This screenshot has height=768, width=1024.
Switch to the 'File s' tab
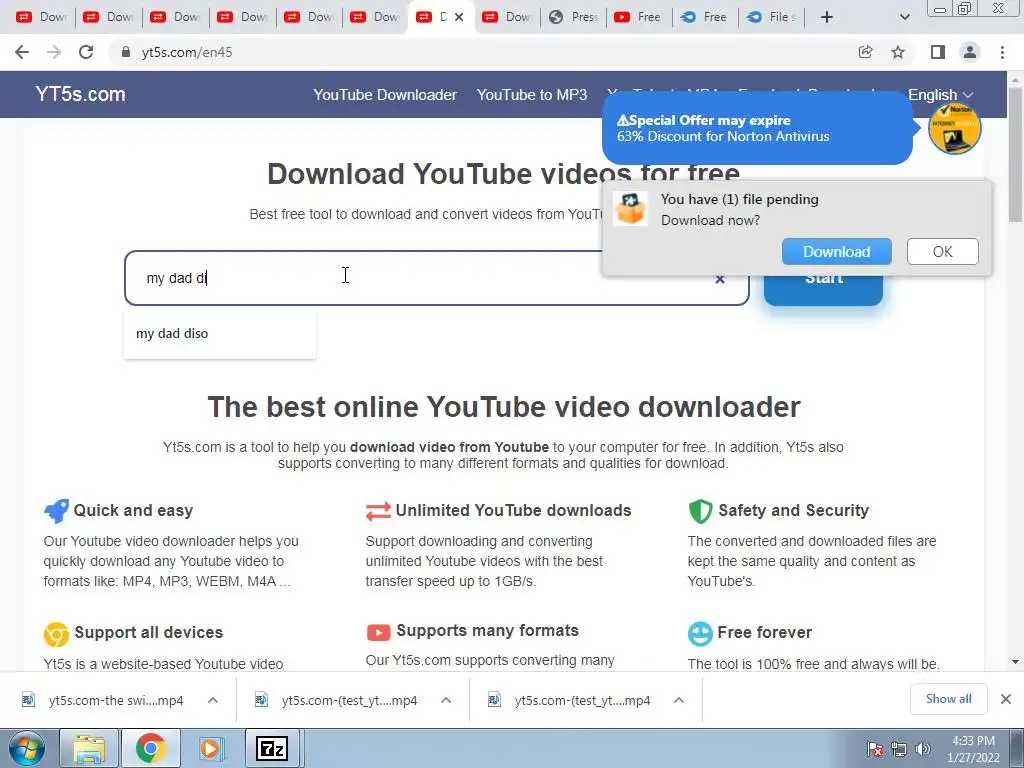pos(773,17)
